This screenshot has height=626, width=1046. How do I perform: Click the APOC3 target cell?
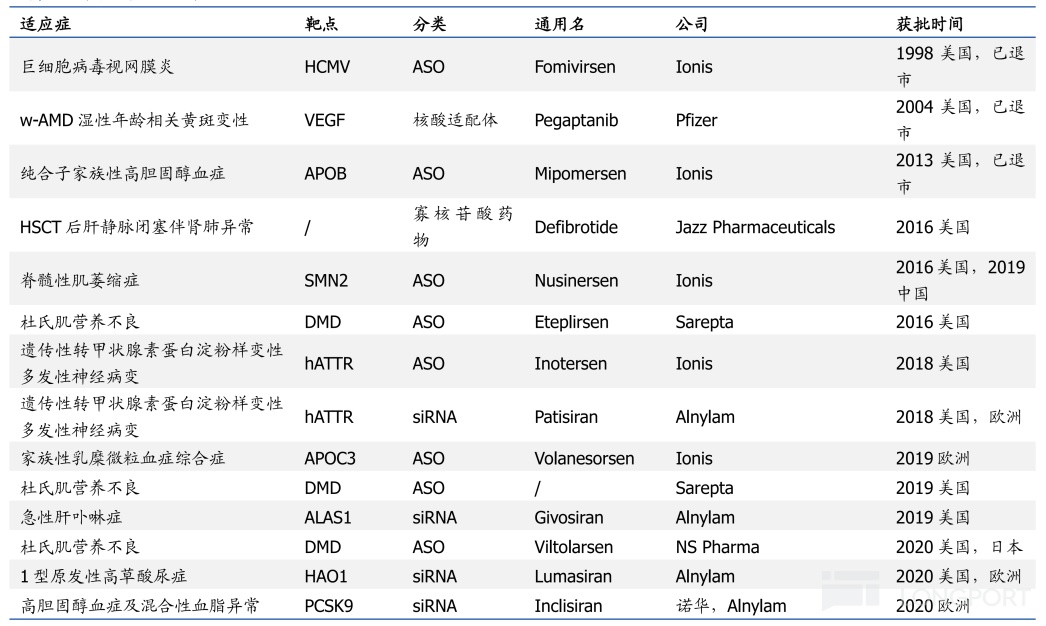(x=331, y=460)
